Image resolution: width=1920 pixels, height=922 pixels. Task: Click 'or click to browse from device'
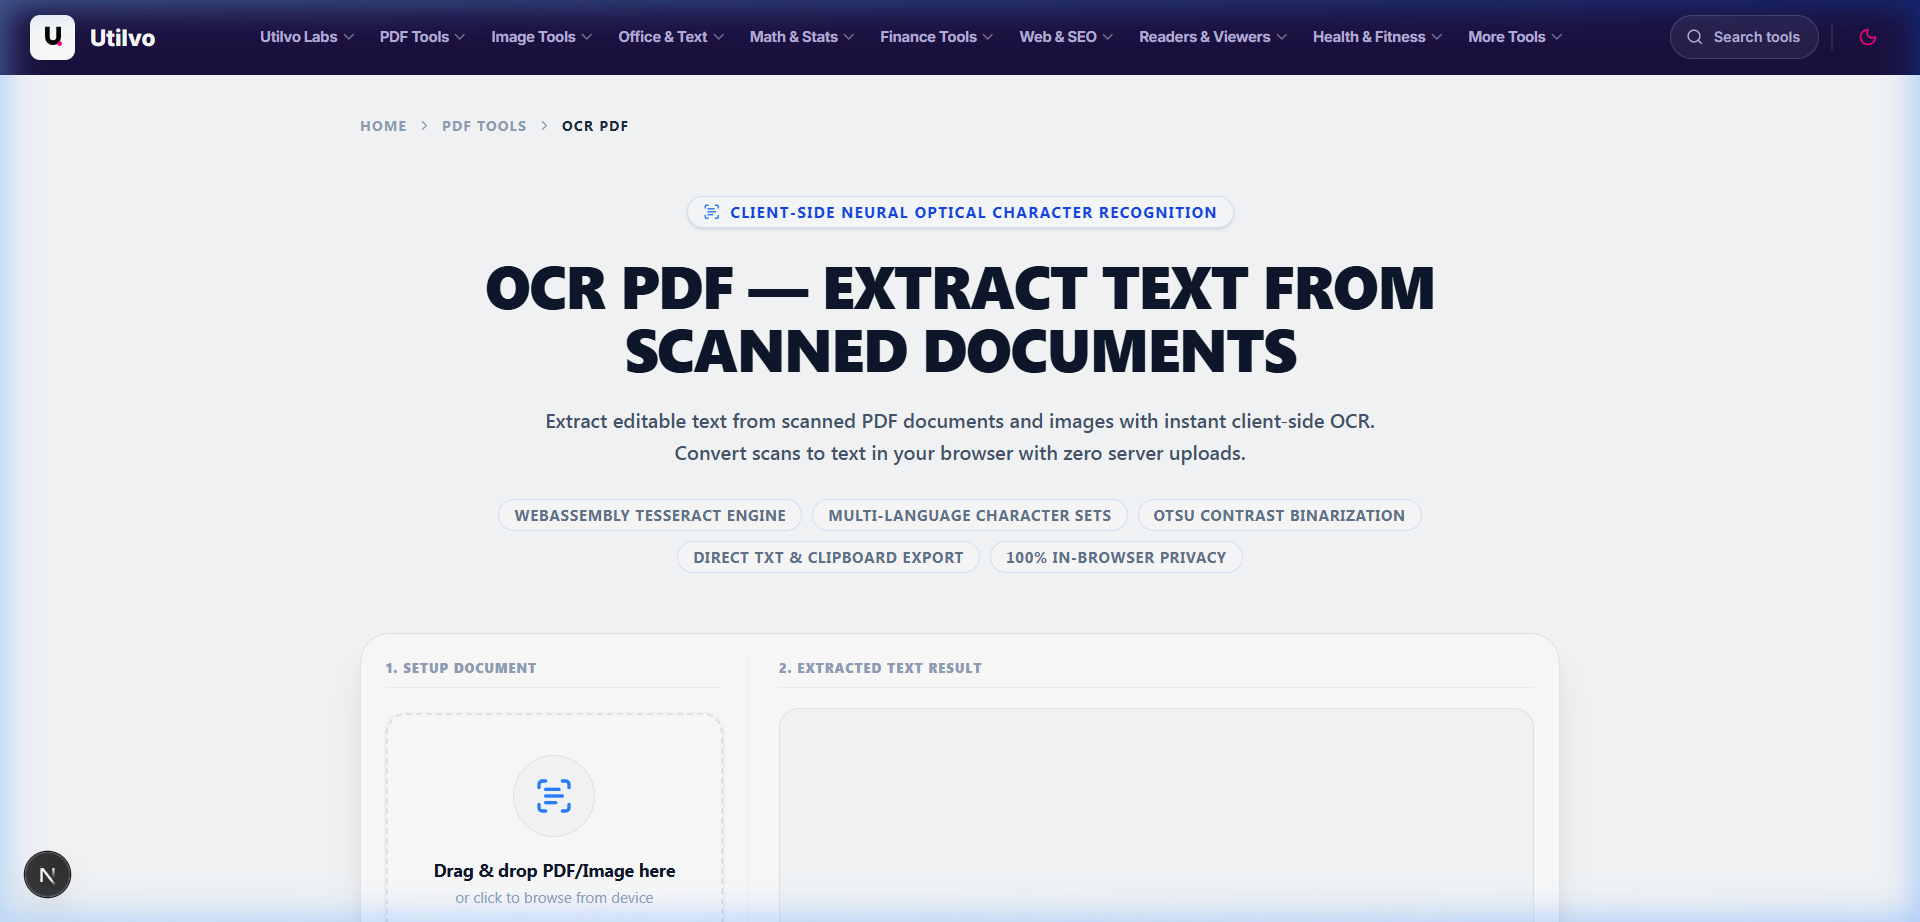click(554, 898)
